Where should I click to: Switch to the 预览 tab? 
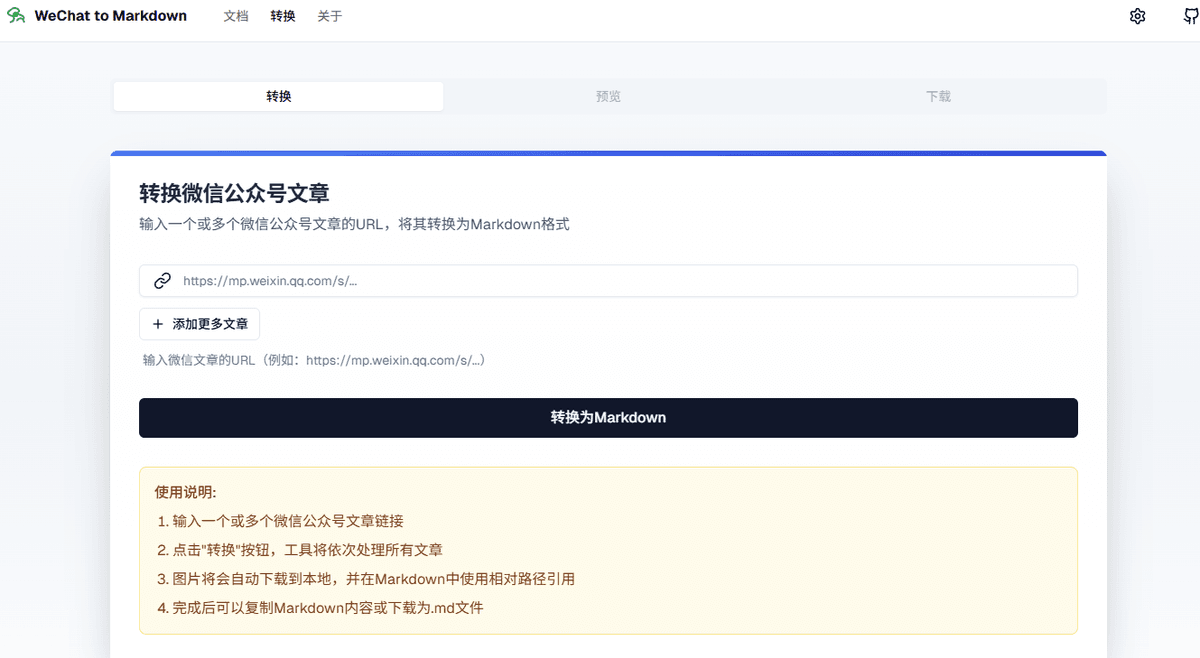(608, 96)
